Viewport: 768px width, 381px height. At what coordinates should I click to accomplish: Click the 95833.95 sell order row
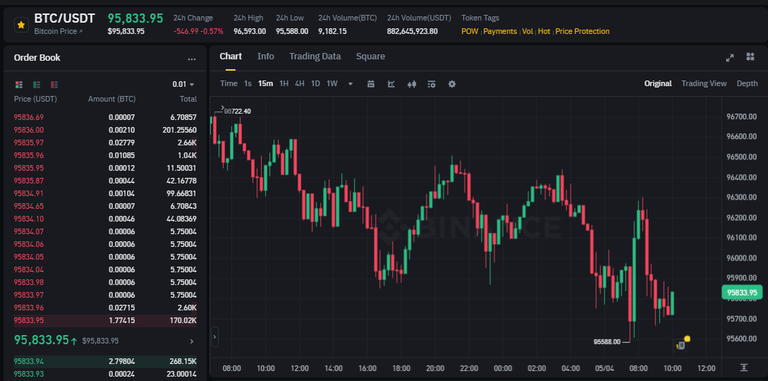pos(105,321)
